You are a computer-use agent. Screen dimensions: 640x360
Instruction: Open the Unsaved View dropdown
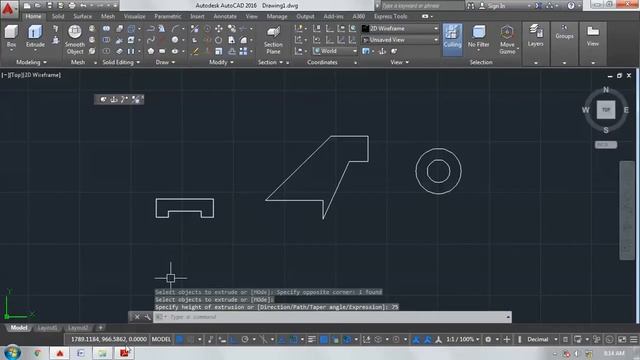pyautogui.click(x=400, y=40)
